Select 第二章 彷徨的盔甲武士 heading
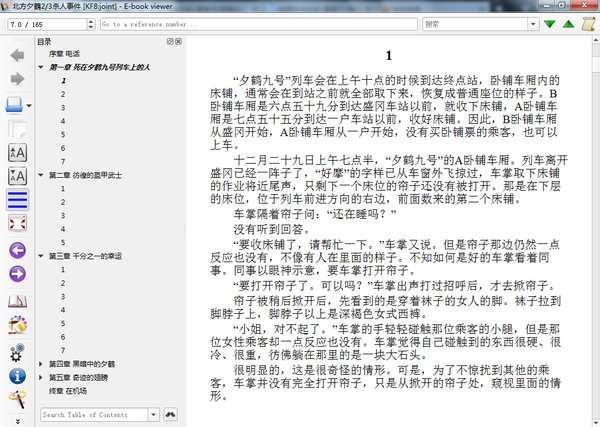 (x=85, y=175)
